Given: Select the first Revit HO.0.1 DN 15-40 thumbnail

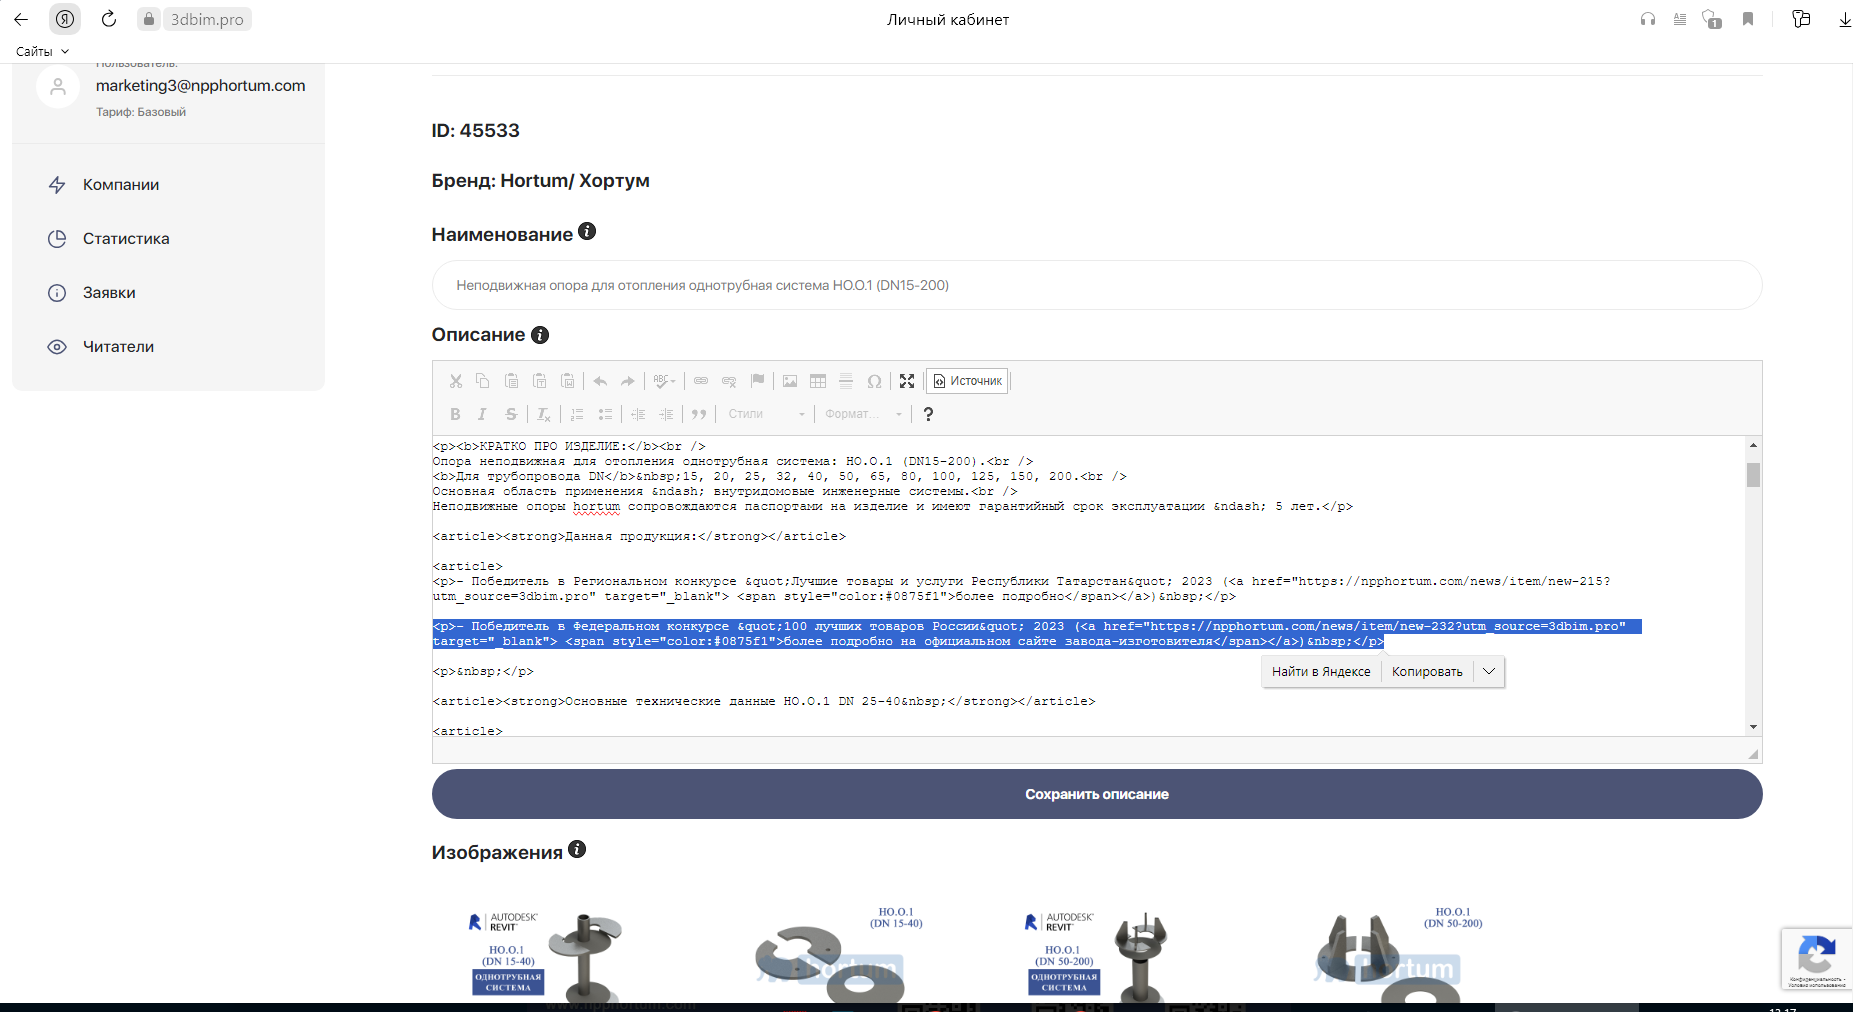Looking at the screenshot, I should [546, 957].
